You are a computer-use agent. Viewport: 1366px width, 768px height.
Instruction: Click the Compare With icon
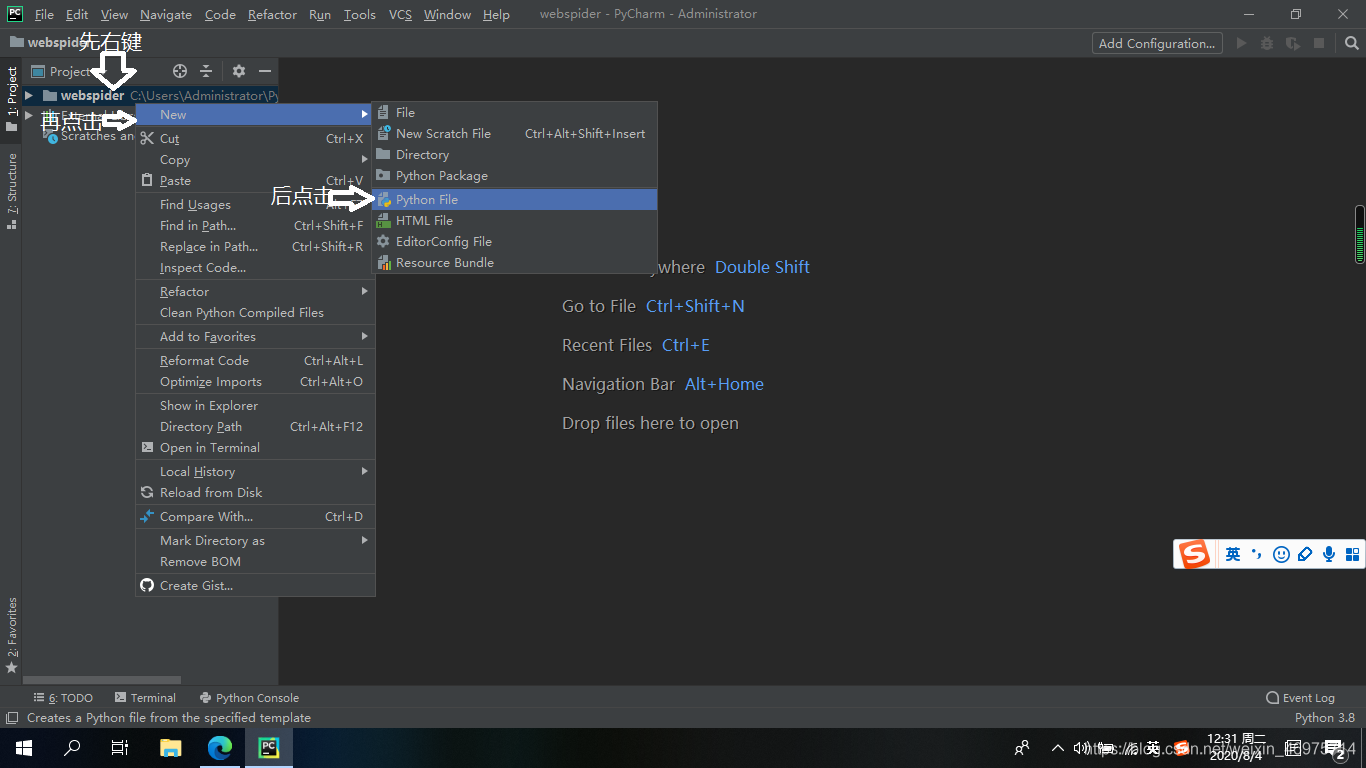pos(147,516)
